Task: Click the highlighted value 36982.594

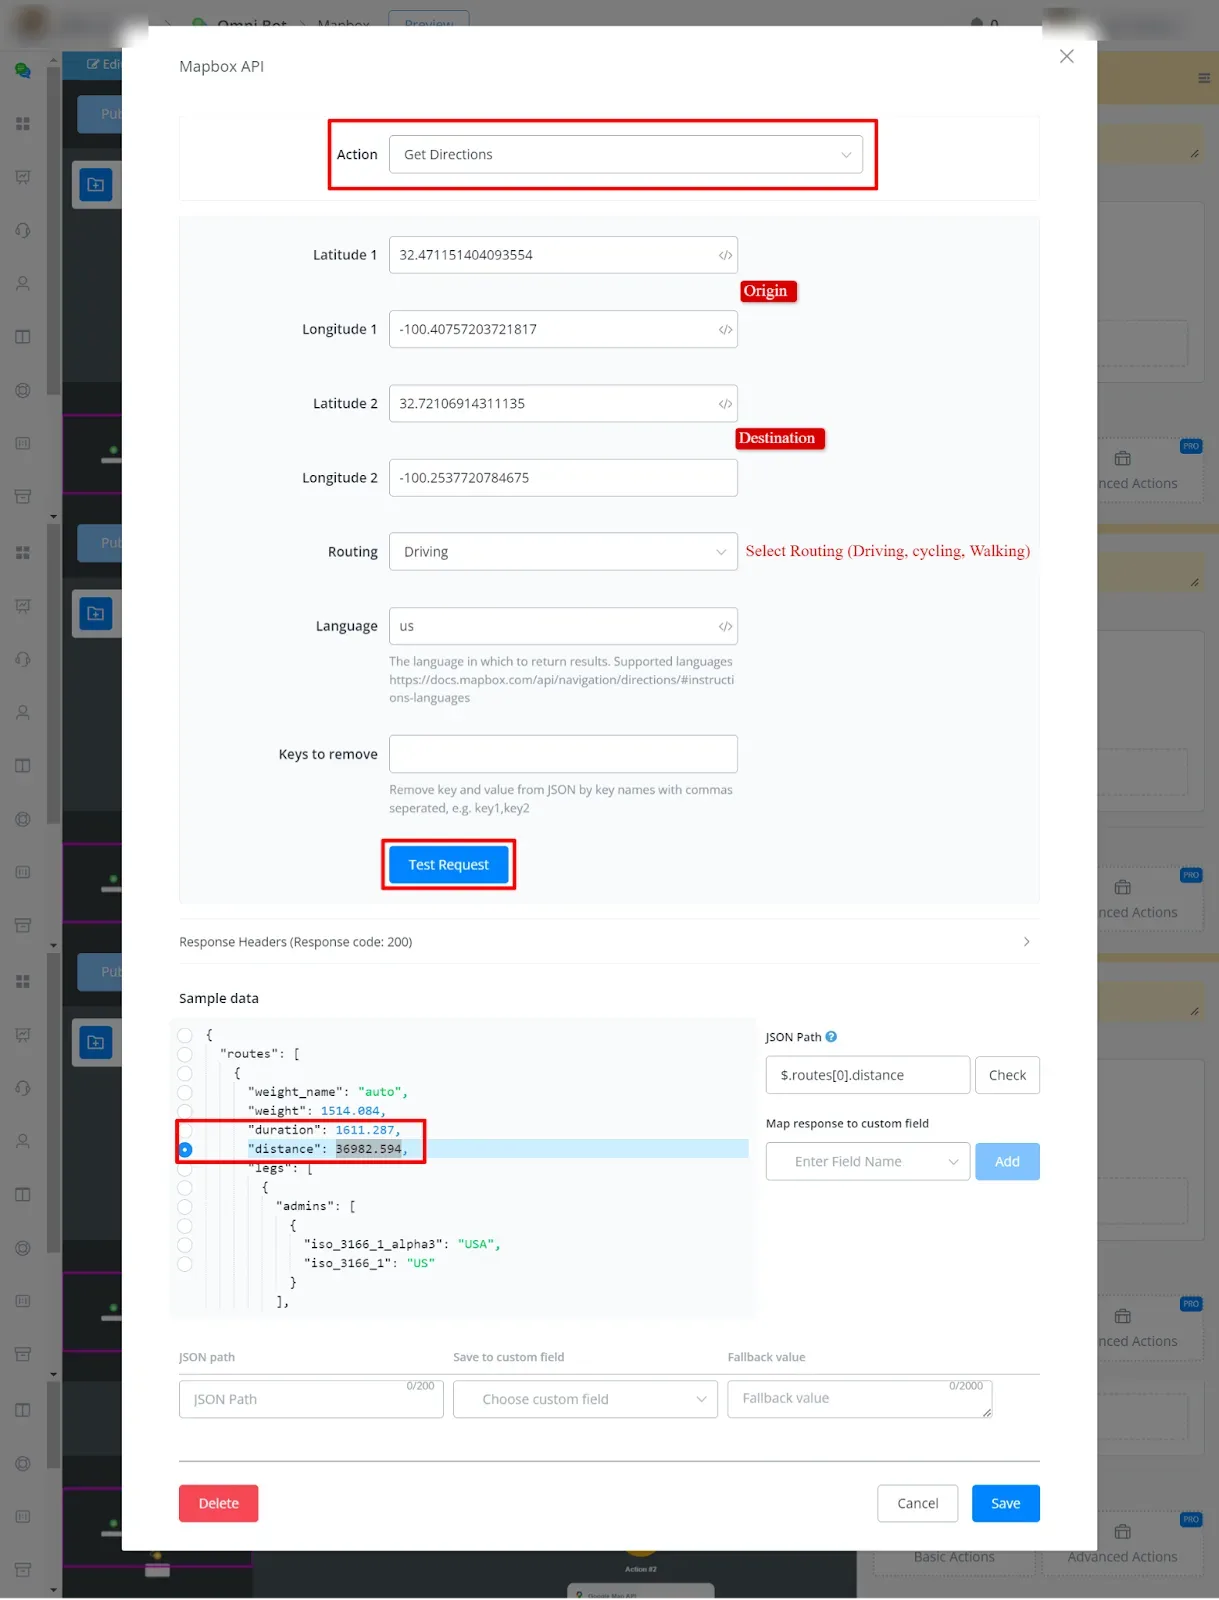Action: tap(368, 1150)
